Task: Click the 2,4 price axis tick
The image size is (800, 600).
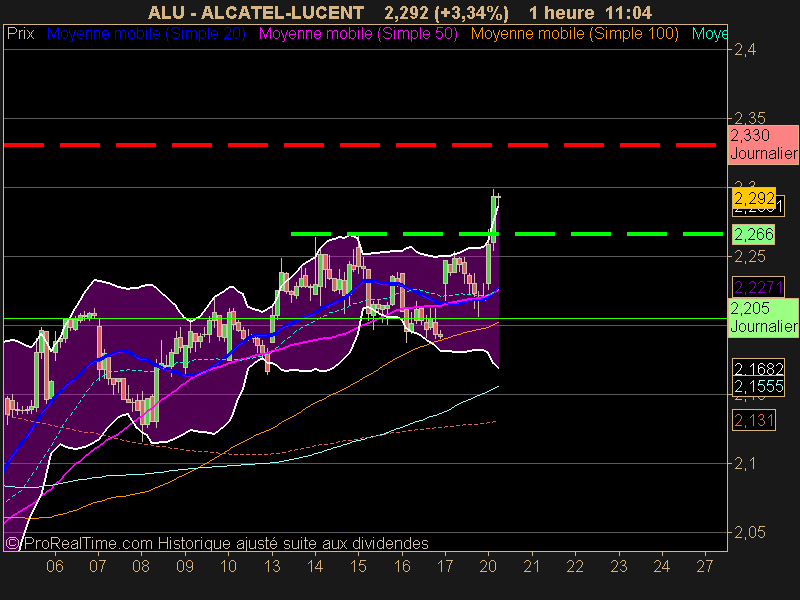Action: click(745, 49)
